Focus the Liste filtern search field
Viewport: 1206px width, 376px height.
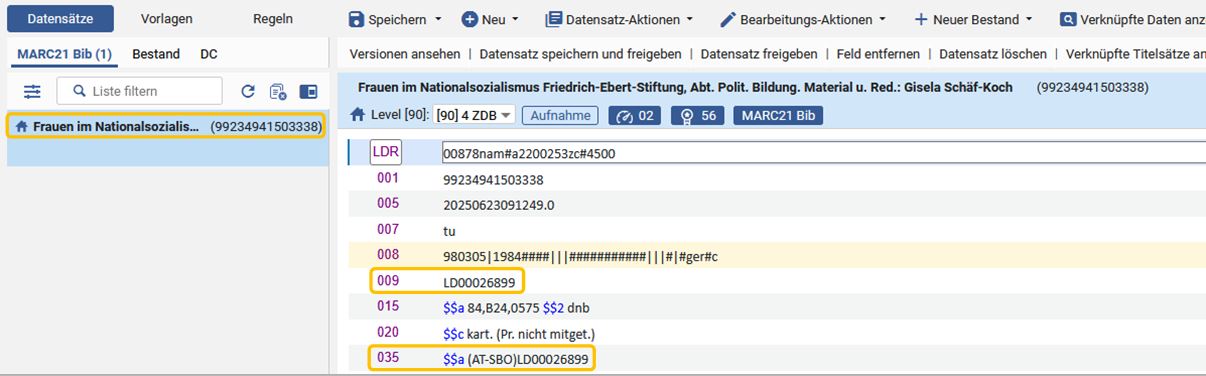point(140,91)
